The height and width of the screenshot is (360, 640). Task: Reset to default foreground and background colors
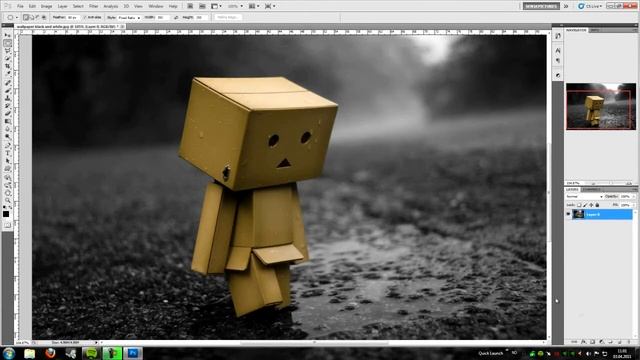tap(4, 207)
